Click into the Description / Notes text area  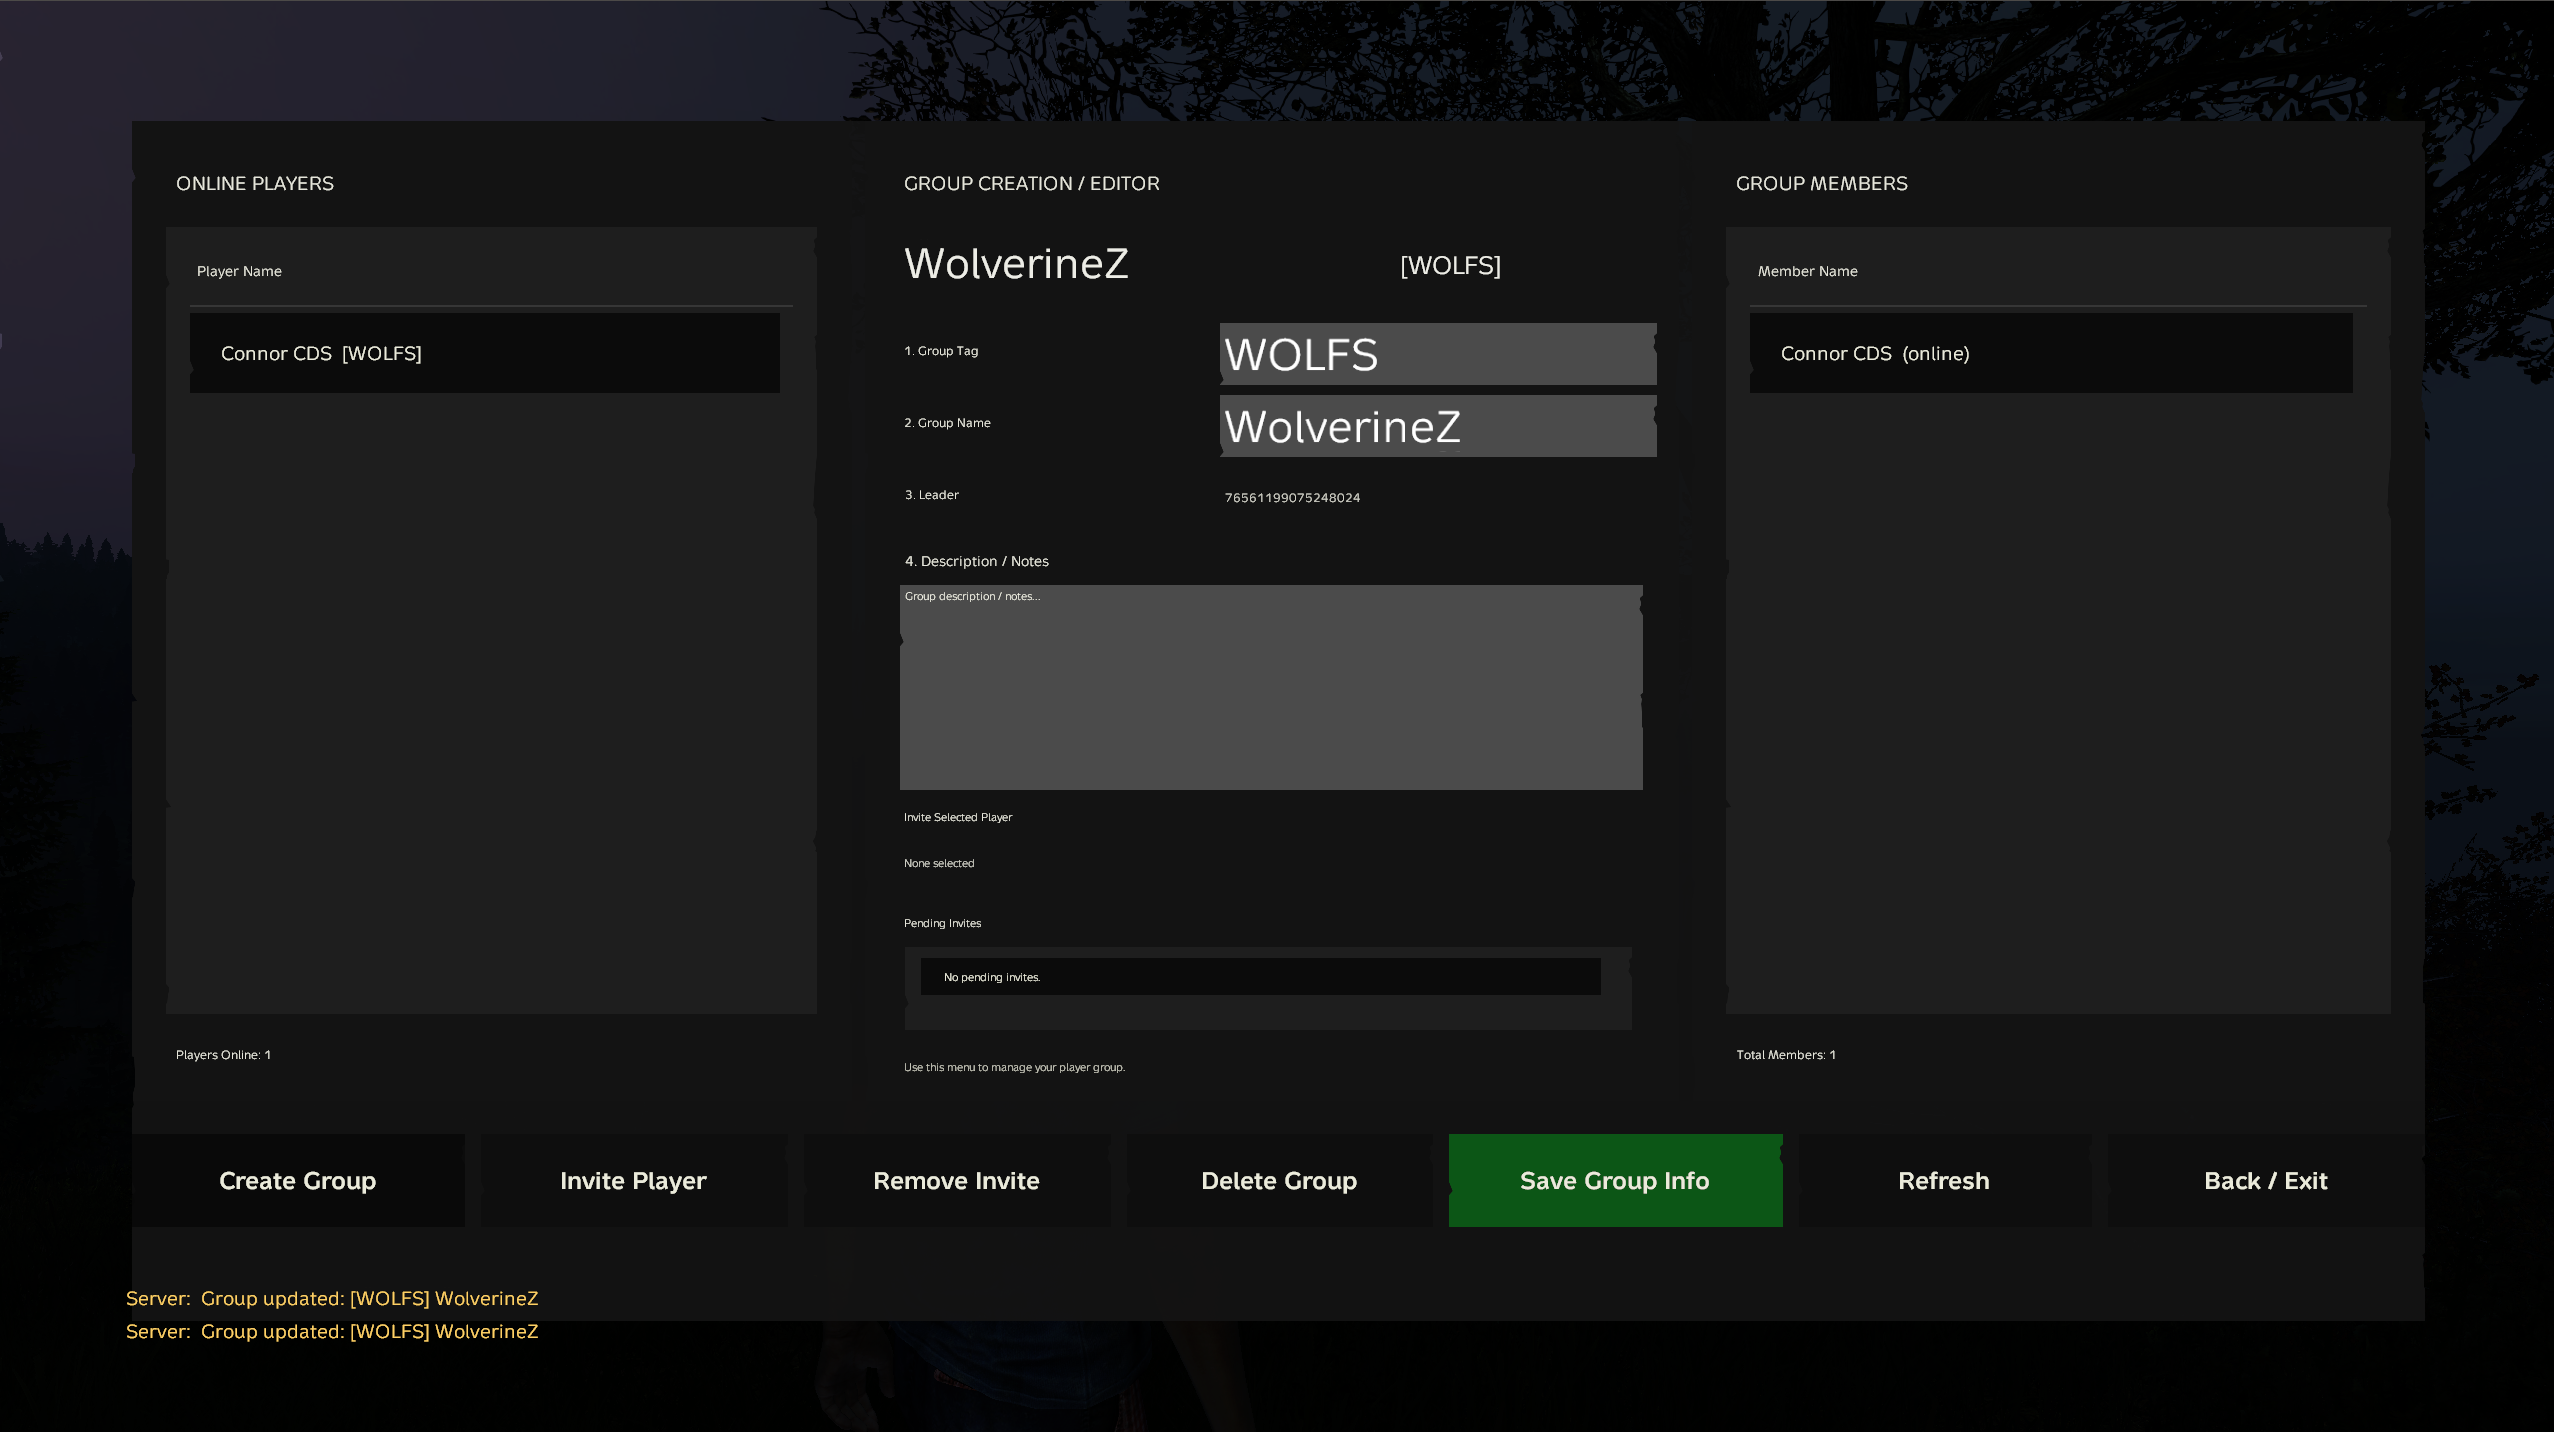(1271, 687)
